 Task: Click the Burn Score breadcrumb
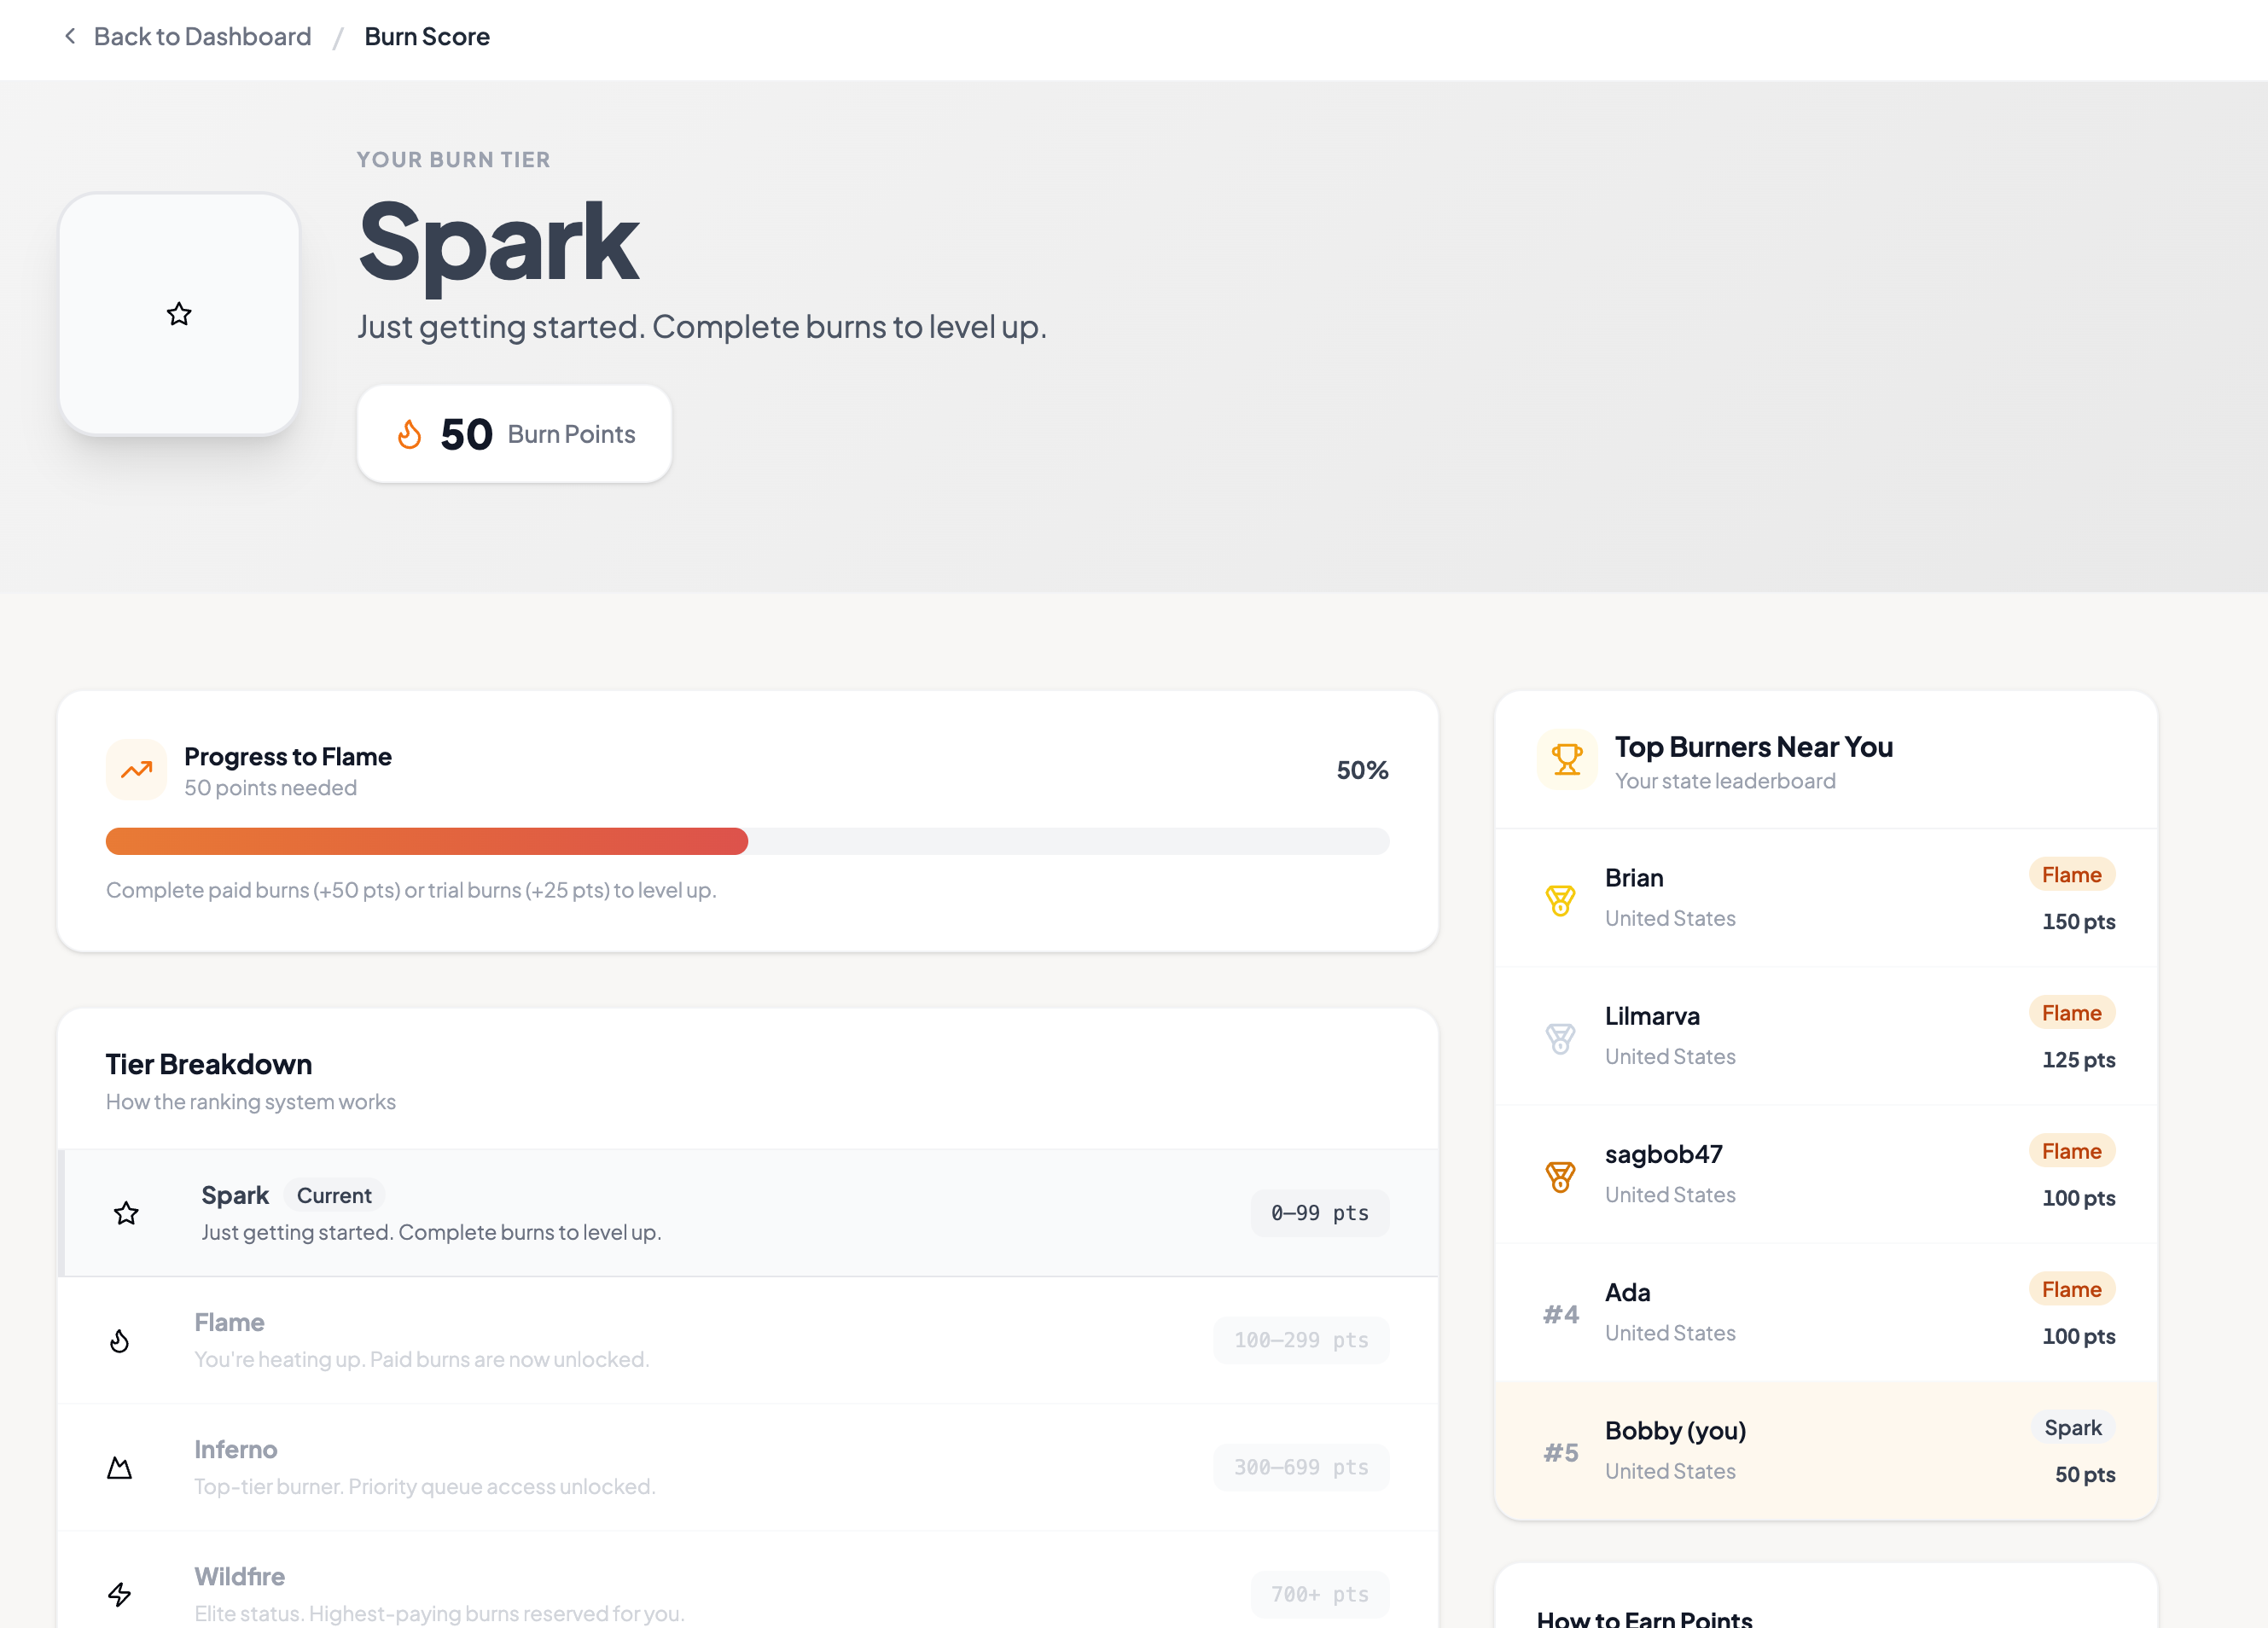pyautogui.click(x=427, y=36)
